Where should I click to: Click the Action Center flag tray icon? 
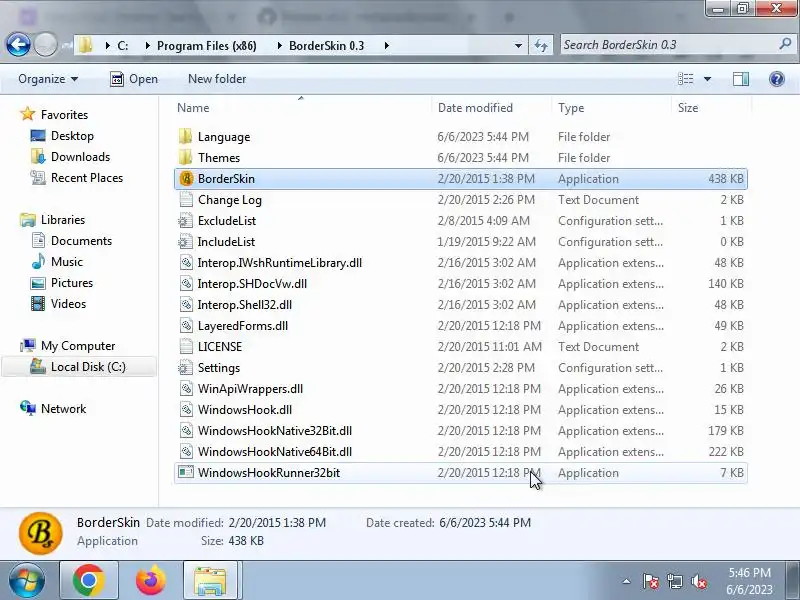[650, 581]
